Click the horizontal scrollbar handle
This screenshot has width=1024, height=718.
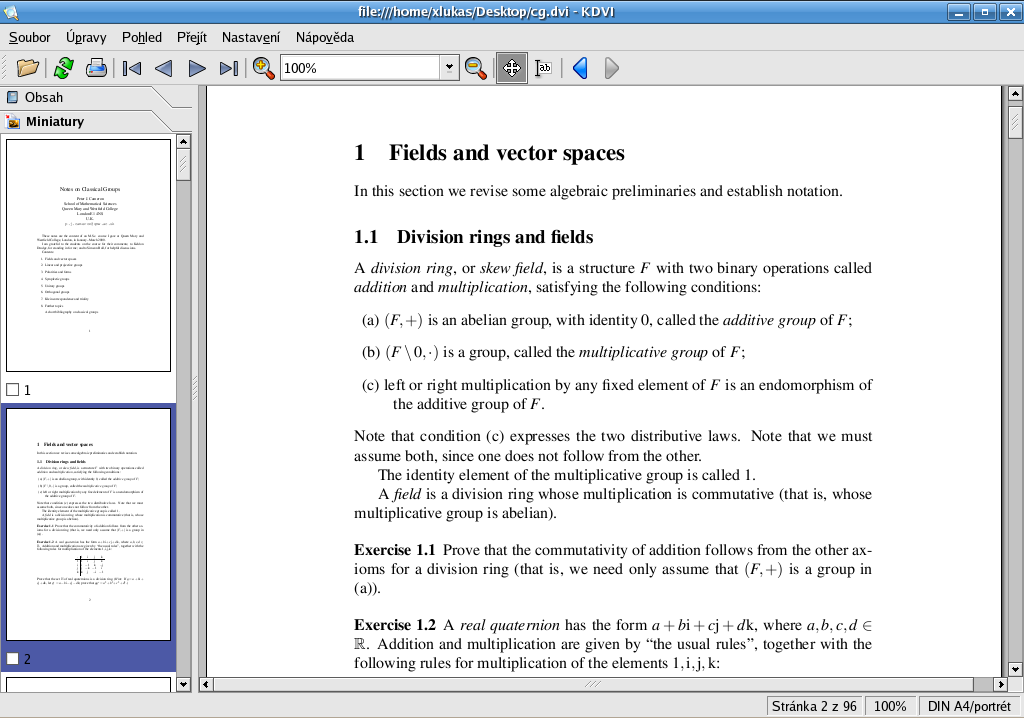(x=593, y=685)
